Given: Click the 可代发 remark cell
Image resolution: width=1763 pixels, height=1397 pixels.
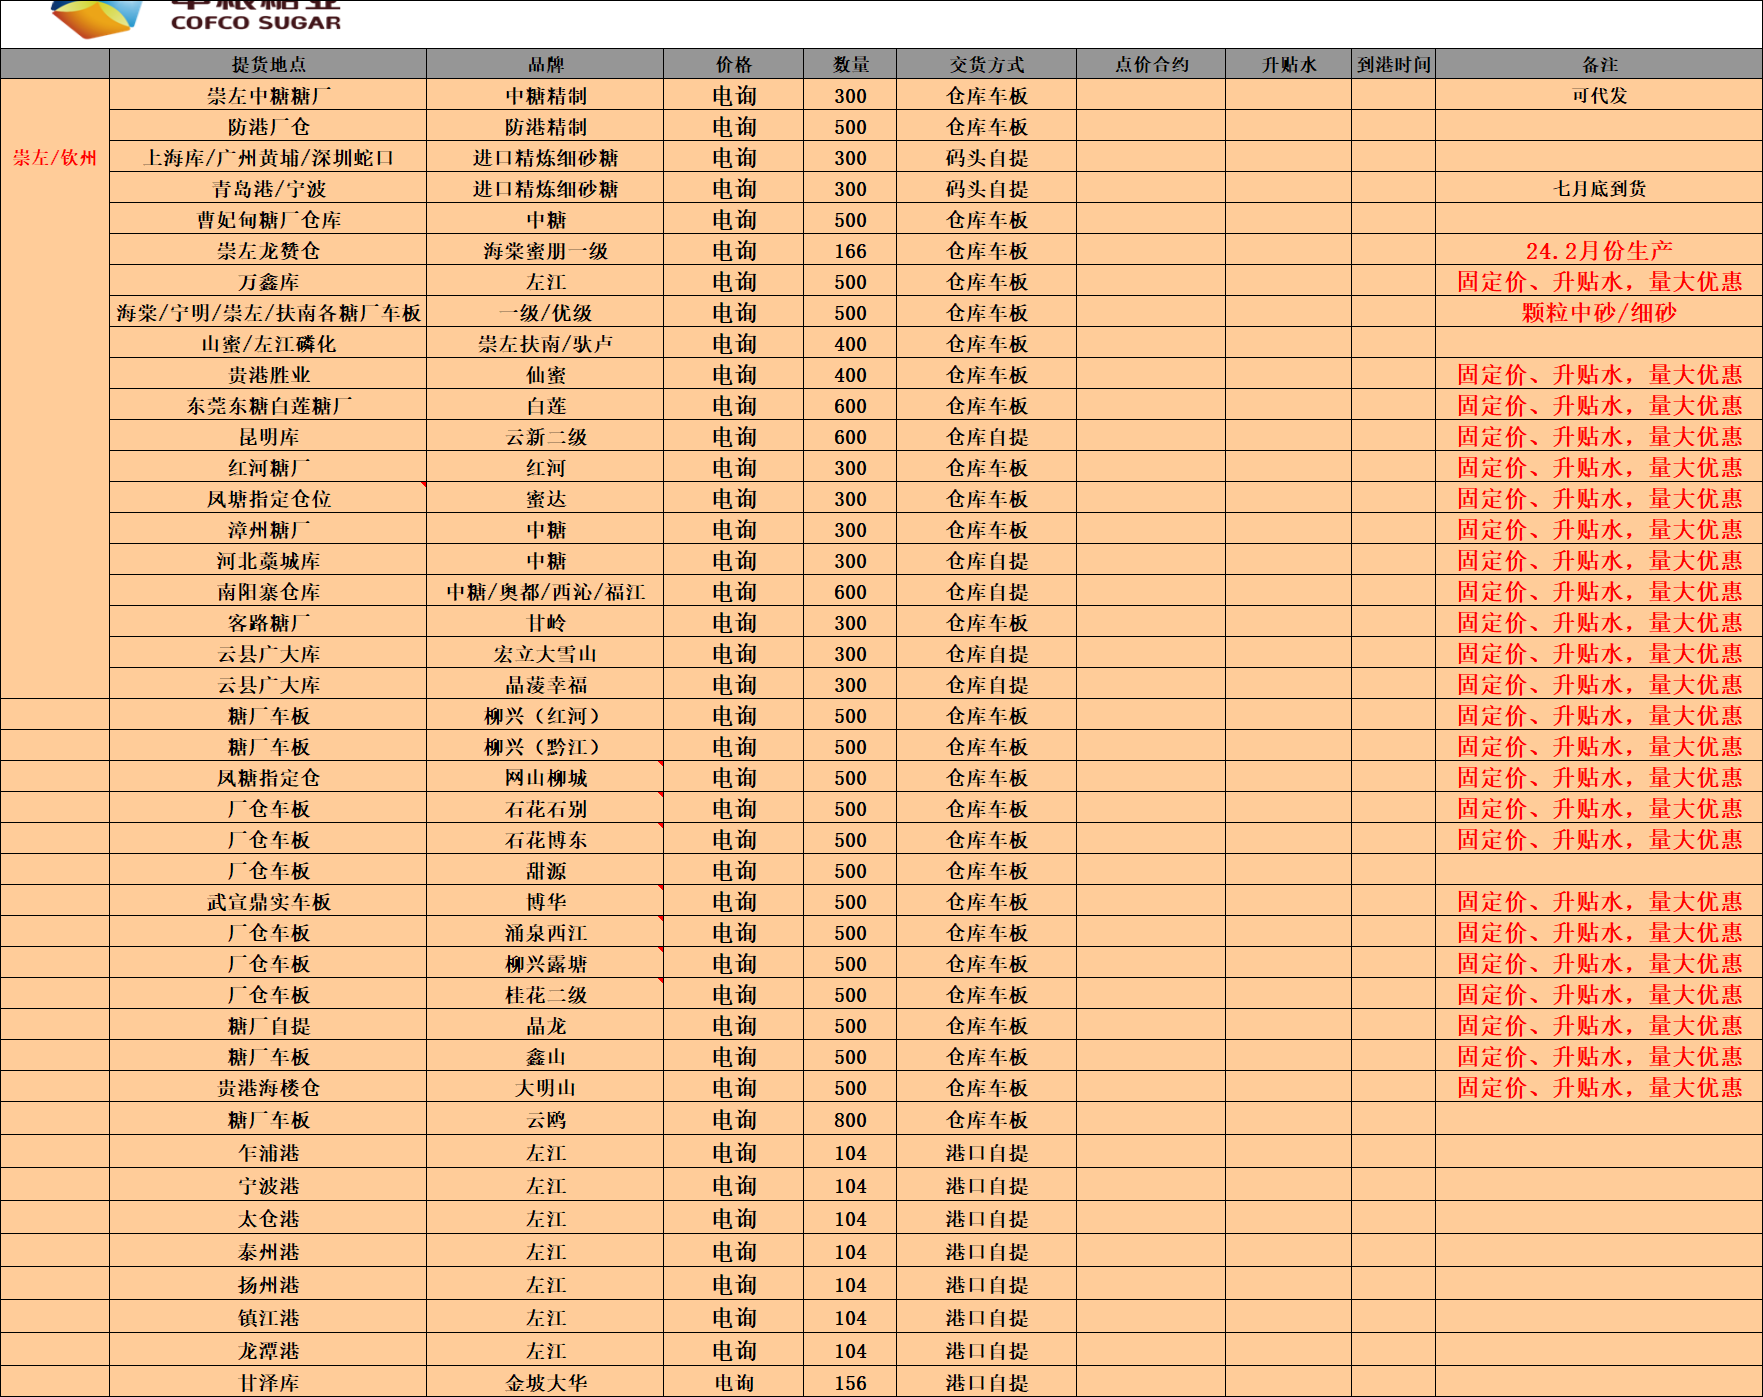Looking at the screenshot, I should point(1598,96).
